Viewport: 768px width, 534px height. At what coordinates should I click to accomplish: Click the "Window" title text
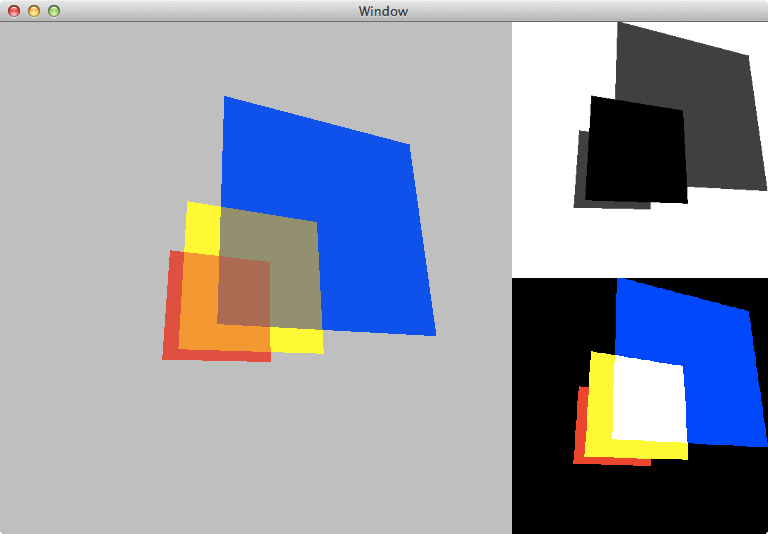pyautogui.click(x=383, y=11)
